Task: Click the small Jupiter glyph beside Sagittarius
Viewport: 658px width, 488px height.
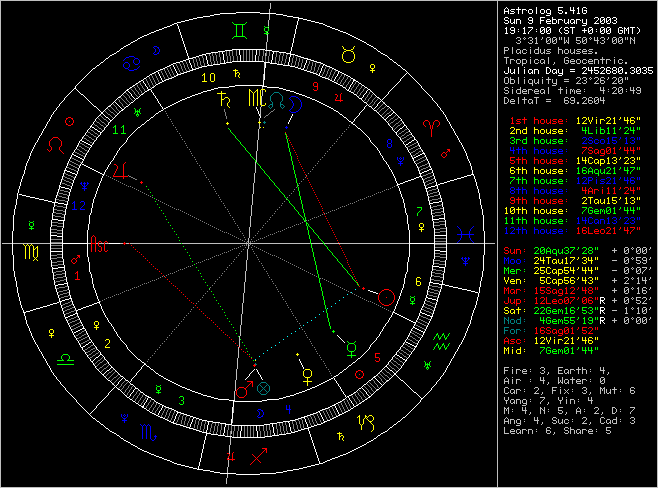Action: point(230,457)
